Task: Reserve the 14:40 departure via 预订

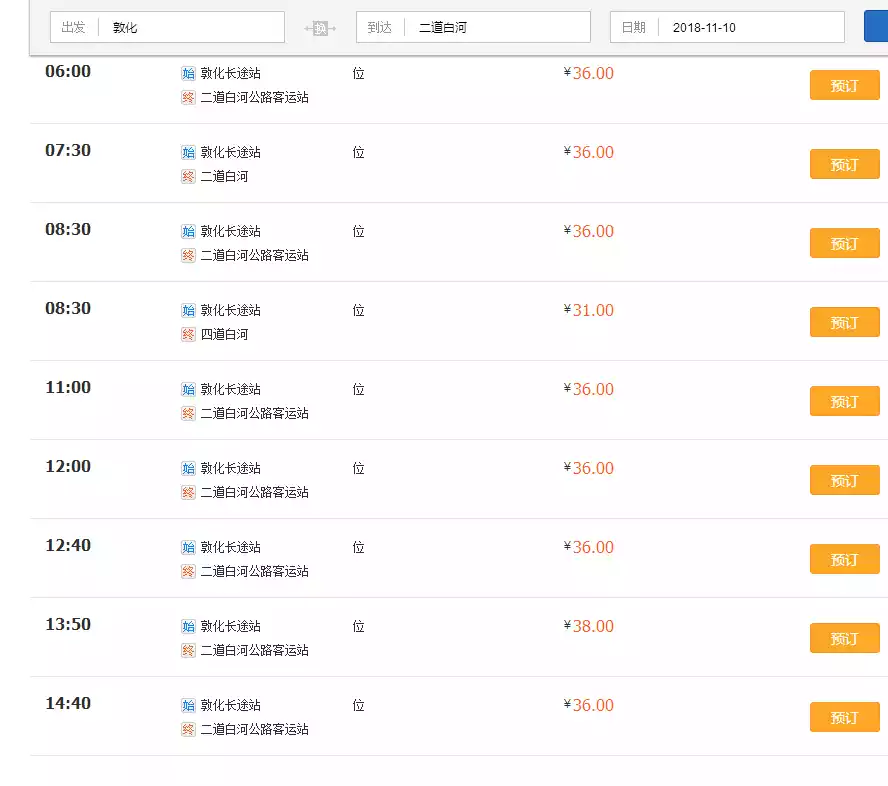Action: (x=844, y=717)
